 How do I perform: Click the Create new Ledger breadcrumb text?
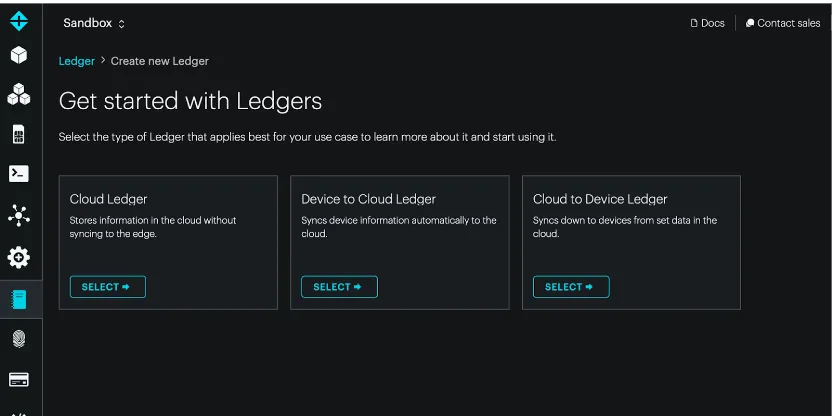(160, 61)
